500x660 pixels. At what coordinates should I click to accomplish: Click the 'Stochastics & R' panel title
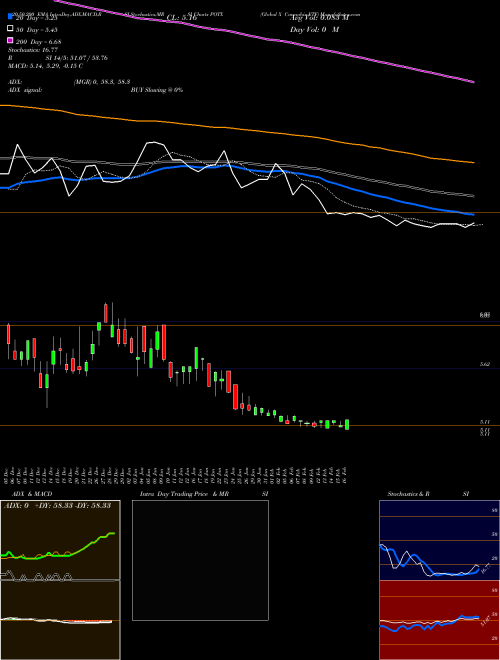point(409,494)
